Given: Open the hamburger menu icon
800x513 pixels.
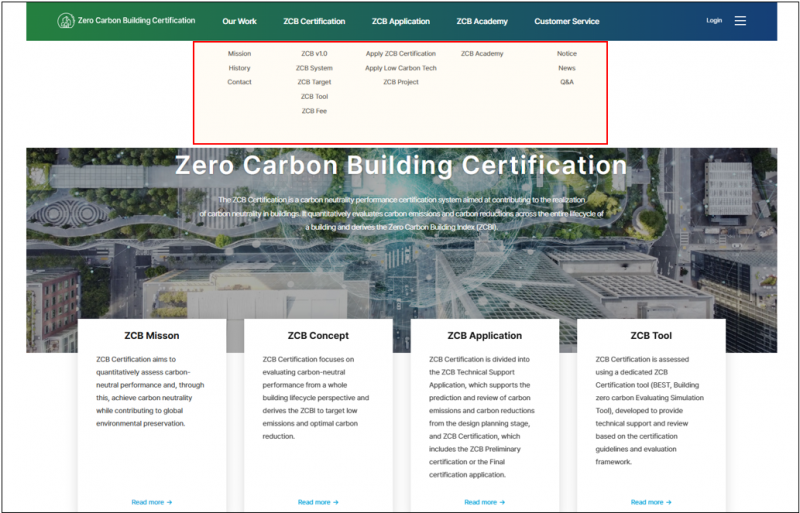Looking at the screenshot, I should [740, 21].
